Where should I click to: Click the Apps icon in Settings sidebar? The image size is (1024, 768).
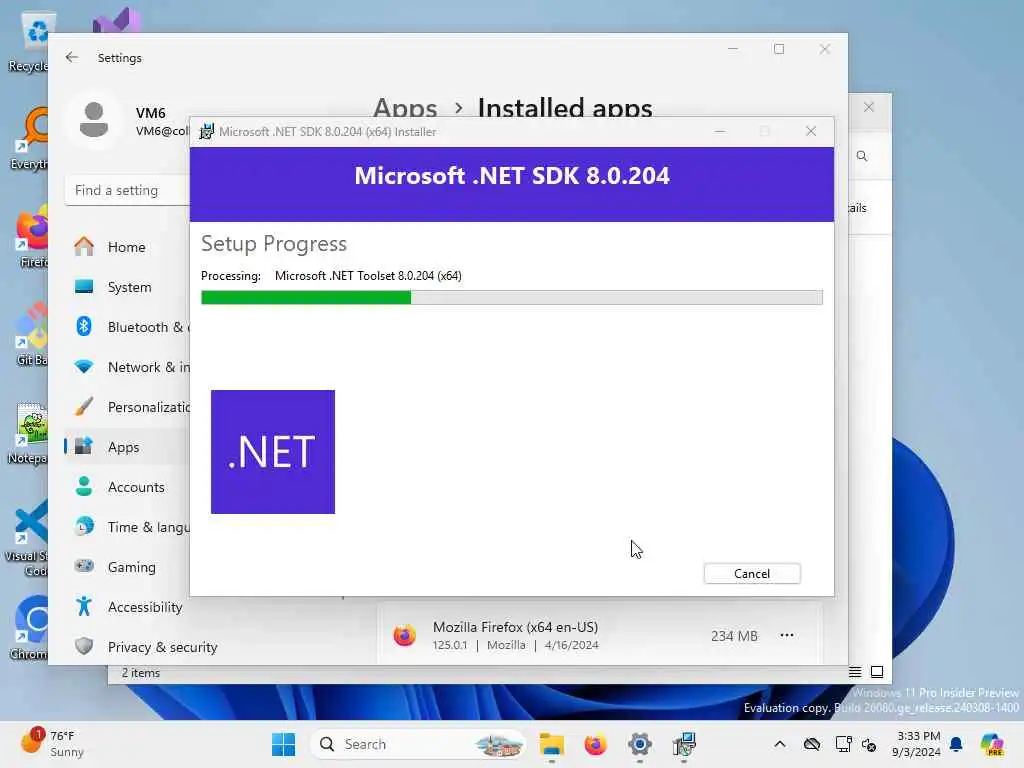(84, 446)
